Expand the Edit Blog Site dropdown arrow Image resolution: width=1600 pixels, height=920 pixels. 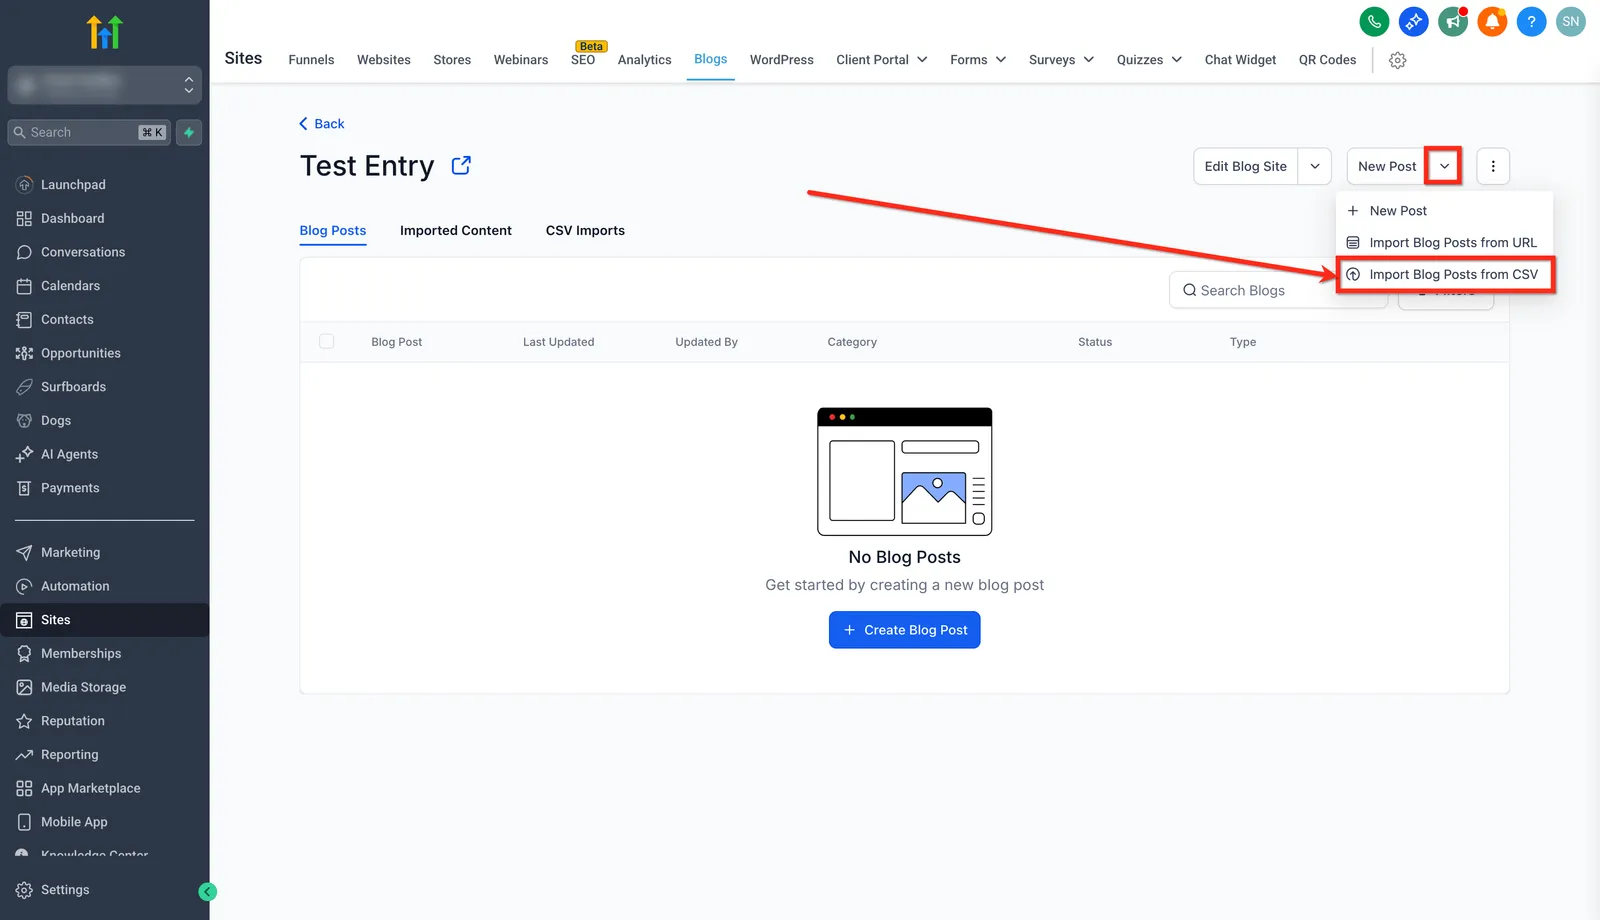coord(1315,166)
